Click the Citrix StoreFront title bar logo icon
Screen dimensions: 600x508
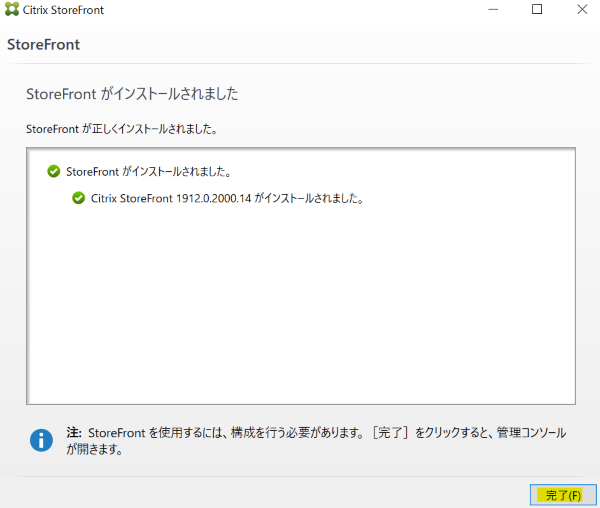pyautogui.click(x=12, y=9)
